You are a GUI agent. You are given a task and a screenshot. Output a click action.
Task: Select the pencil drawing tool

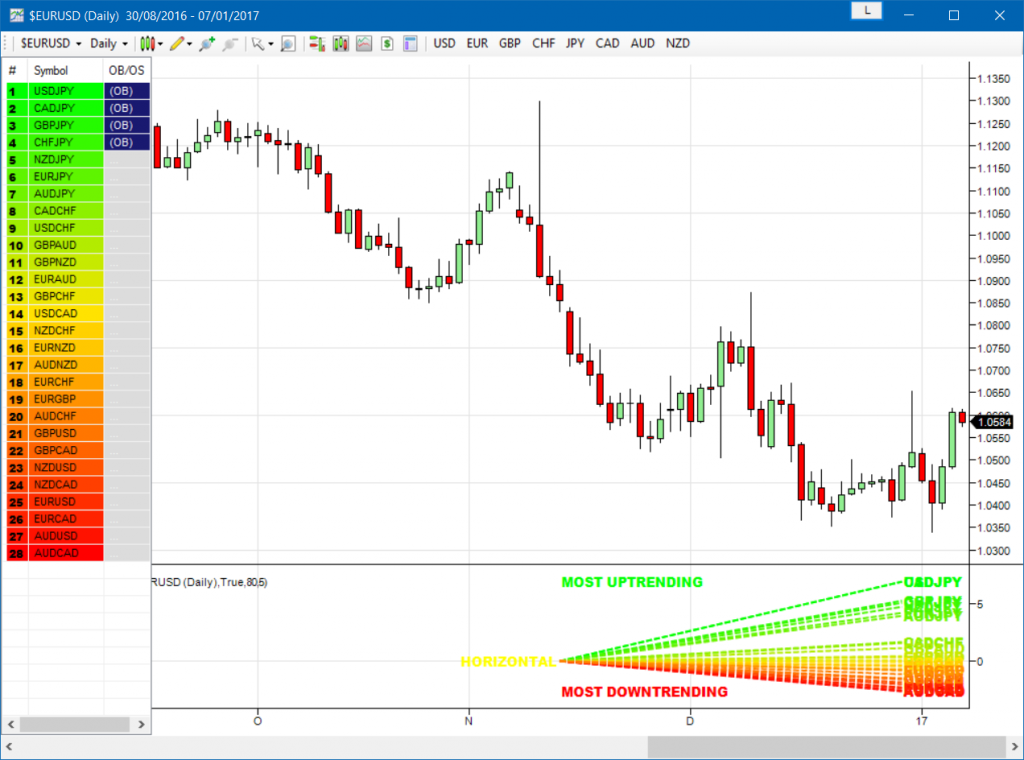point(176,44)
